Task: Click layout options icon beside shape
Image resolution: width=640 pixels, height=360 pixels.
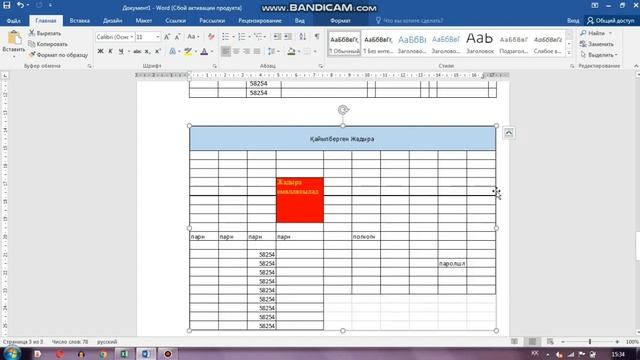Action: (x=509, y=133)
